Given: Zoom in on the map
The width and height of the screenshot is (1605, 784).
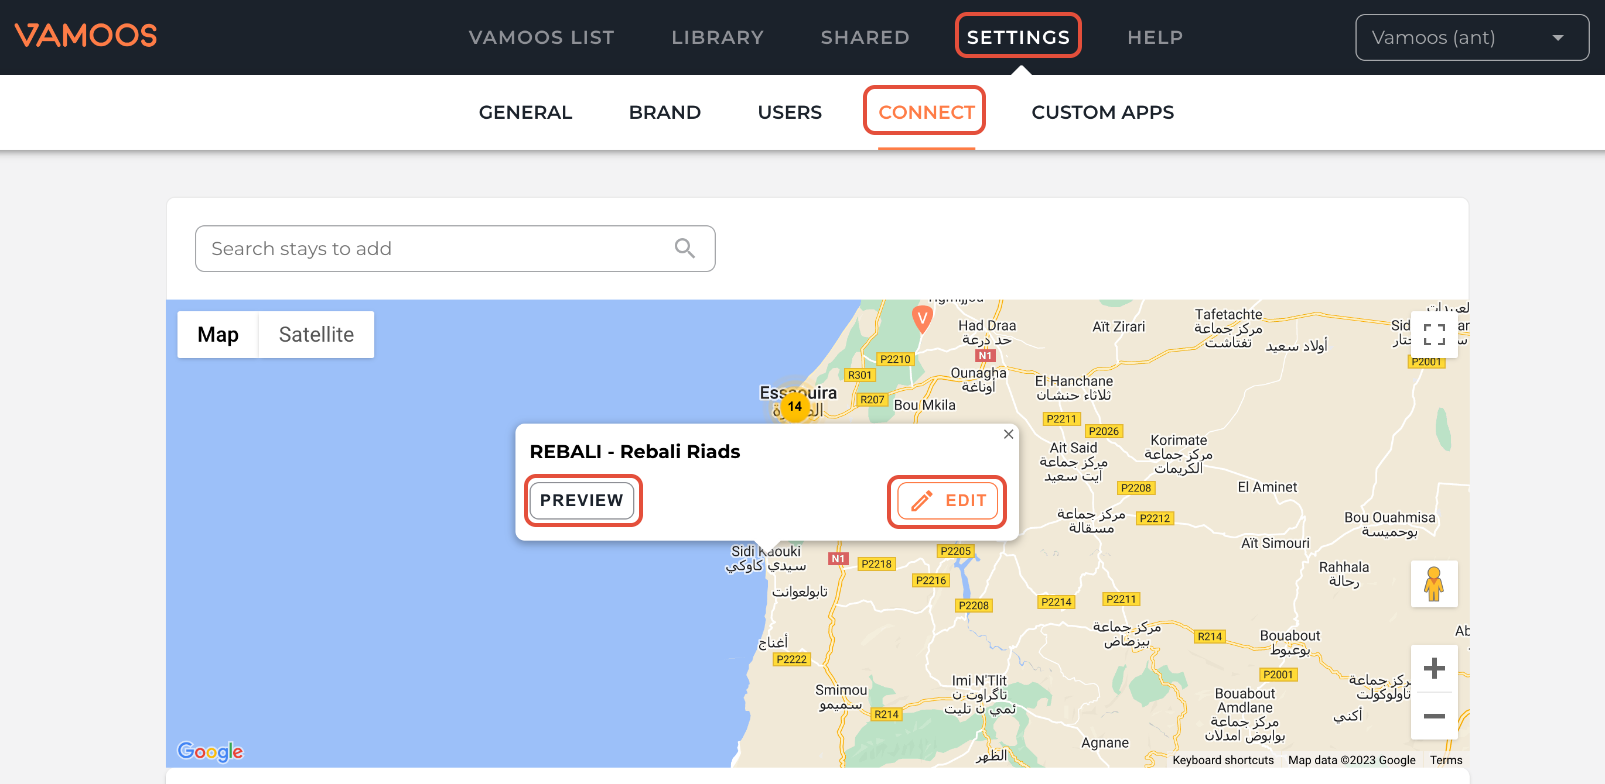Looking at the screenshot, I should 1434,668.
